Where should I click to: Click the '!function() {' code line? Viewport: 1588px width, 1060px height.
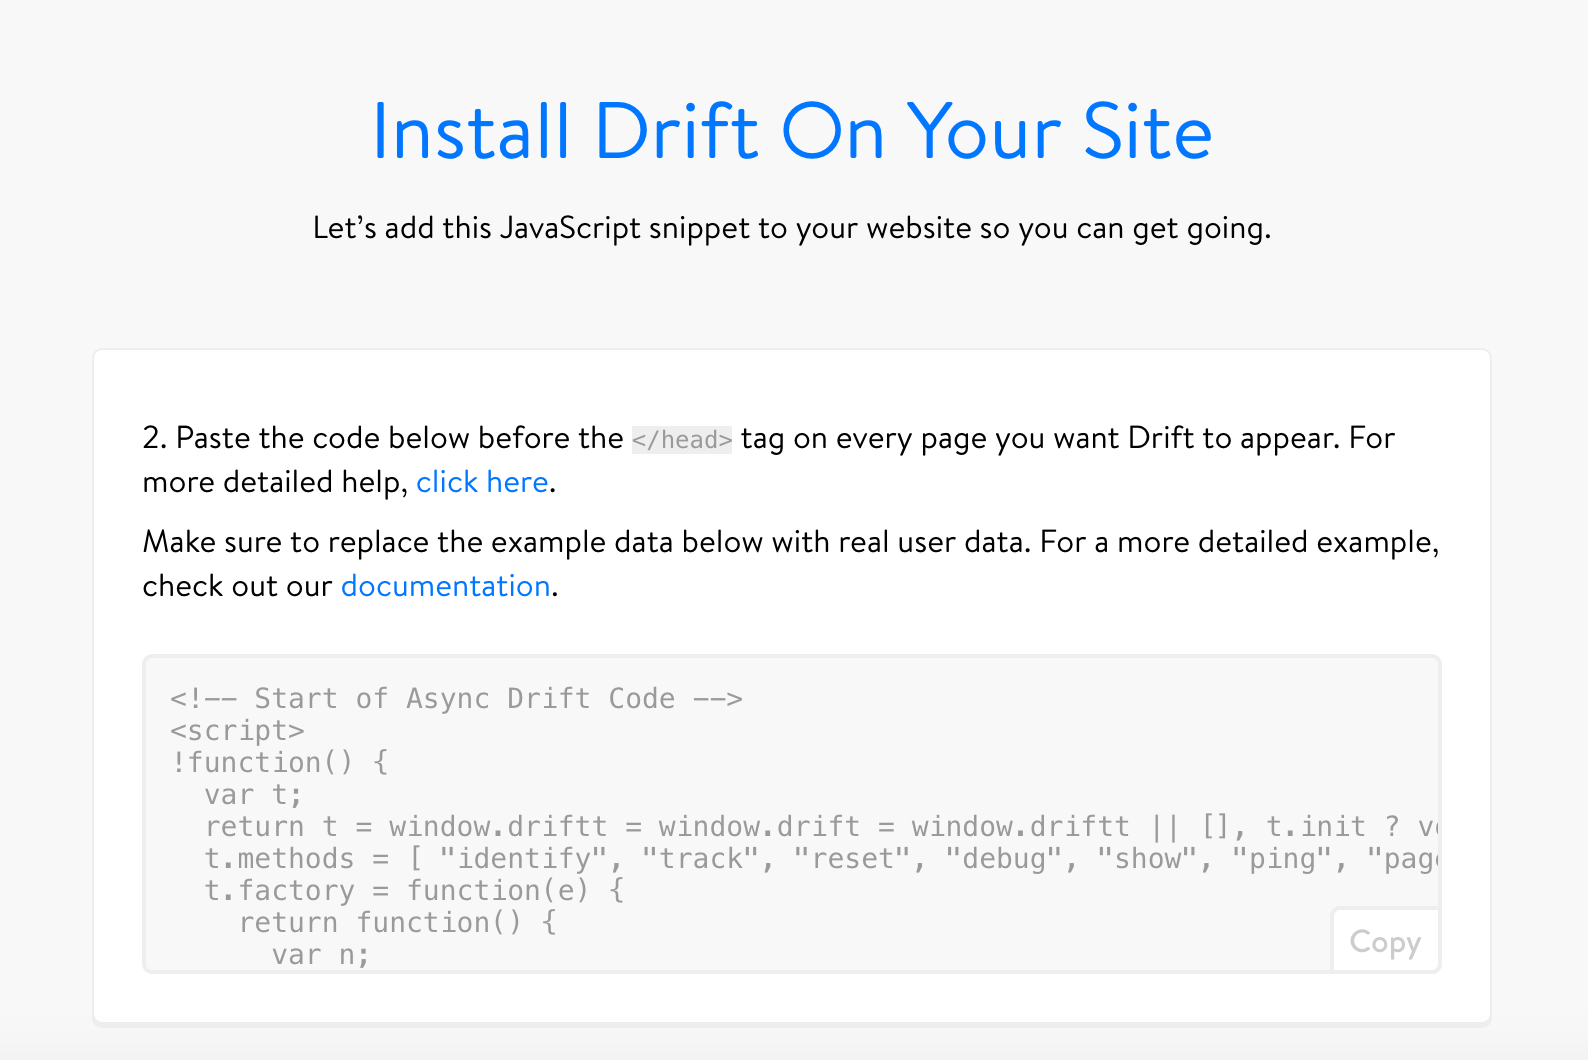(279, 762)
